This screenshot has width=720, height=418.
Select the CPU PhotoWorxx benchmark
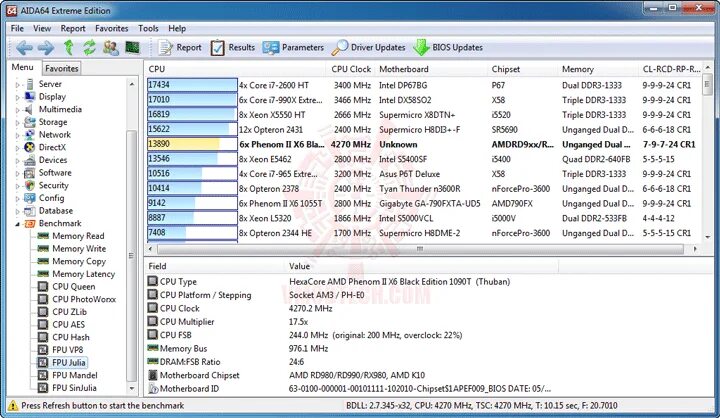[x=84, y=299]
